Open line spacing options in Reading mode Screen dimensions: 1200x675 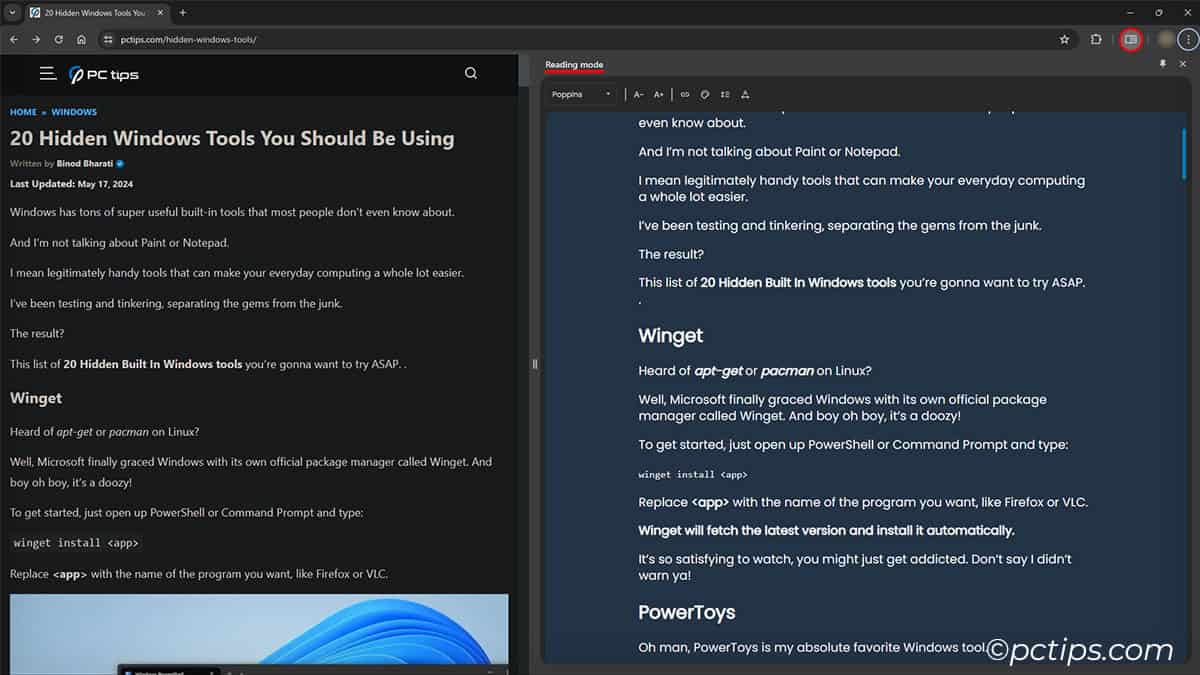[725, 94]
